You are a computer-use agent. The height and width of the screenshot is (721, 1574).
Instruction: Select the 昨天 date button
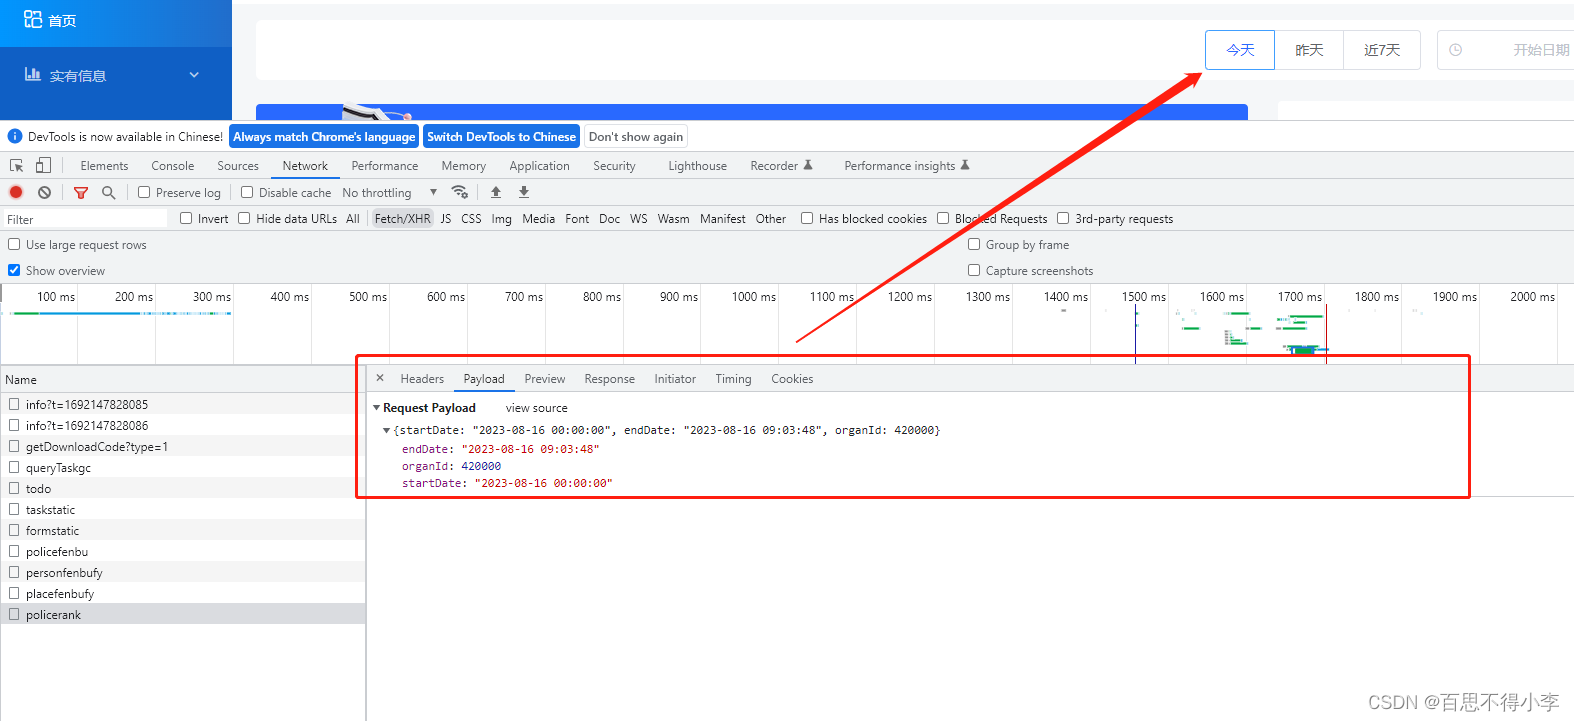coord(1309,50)
